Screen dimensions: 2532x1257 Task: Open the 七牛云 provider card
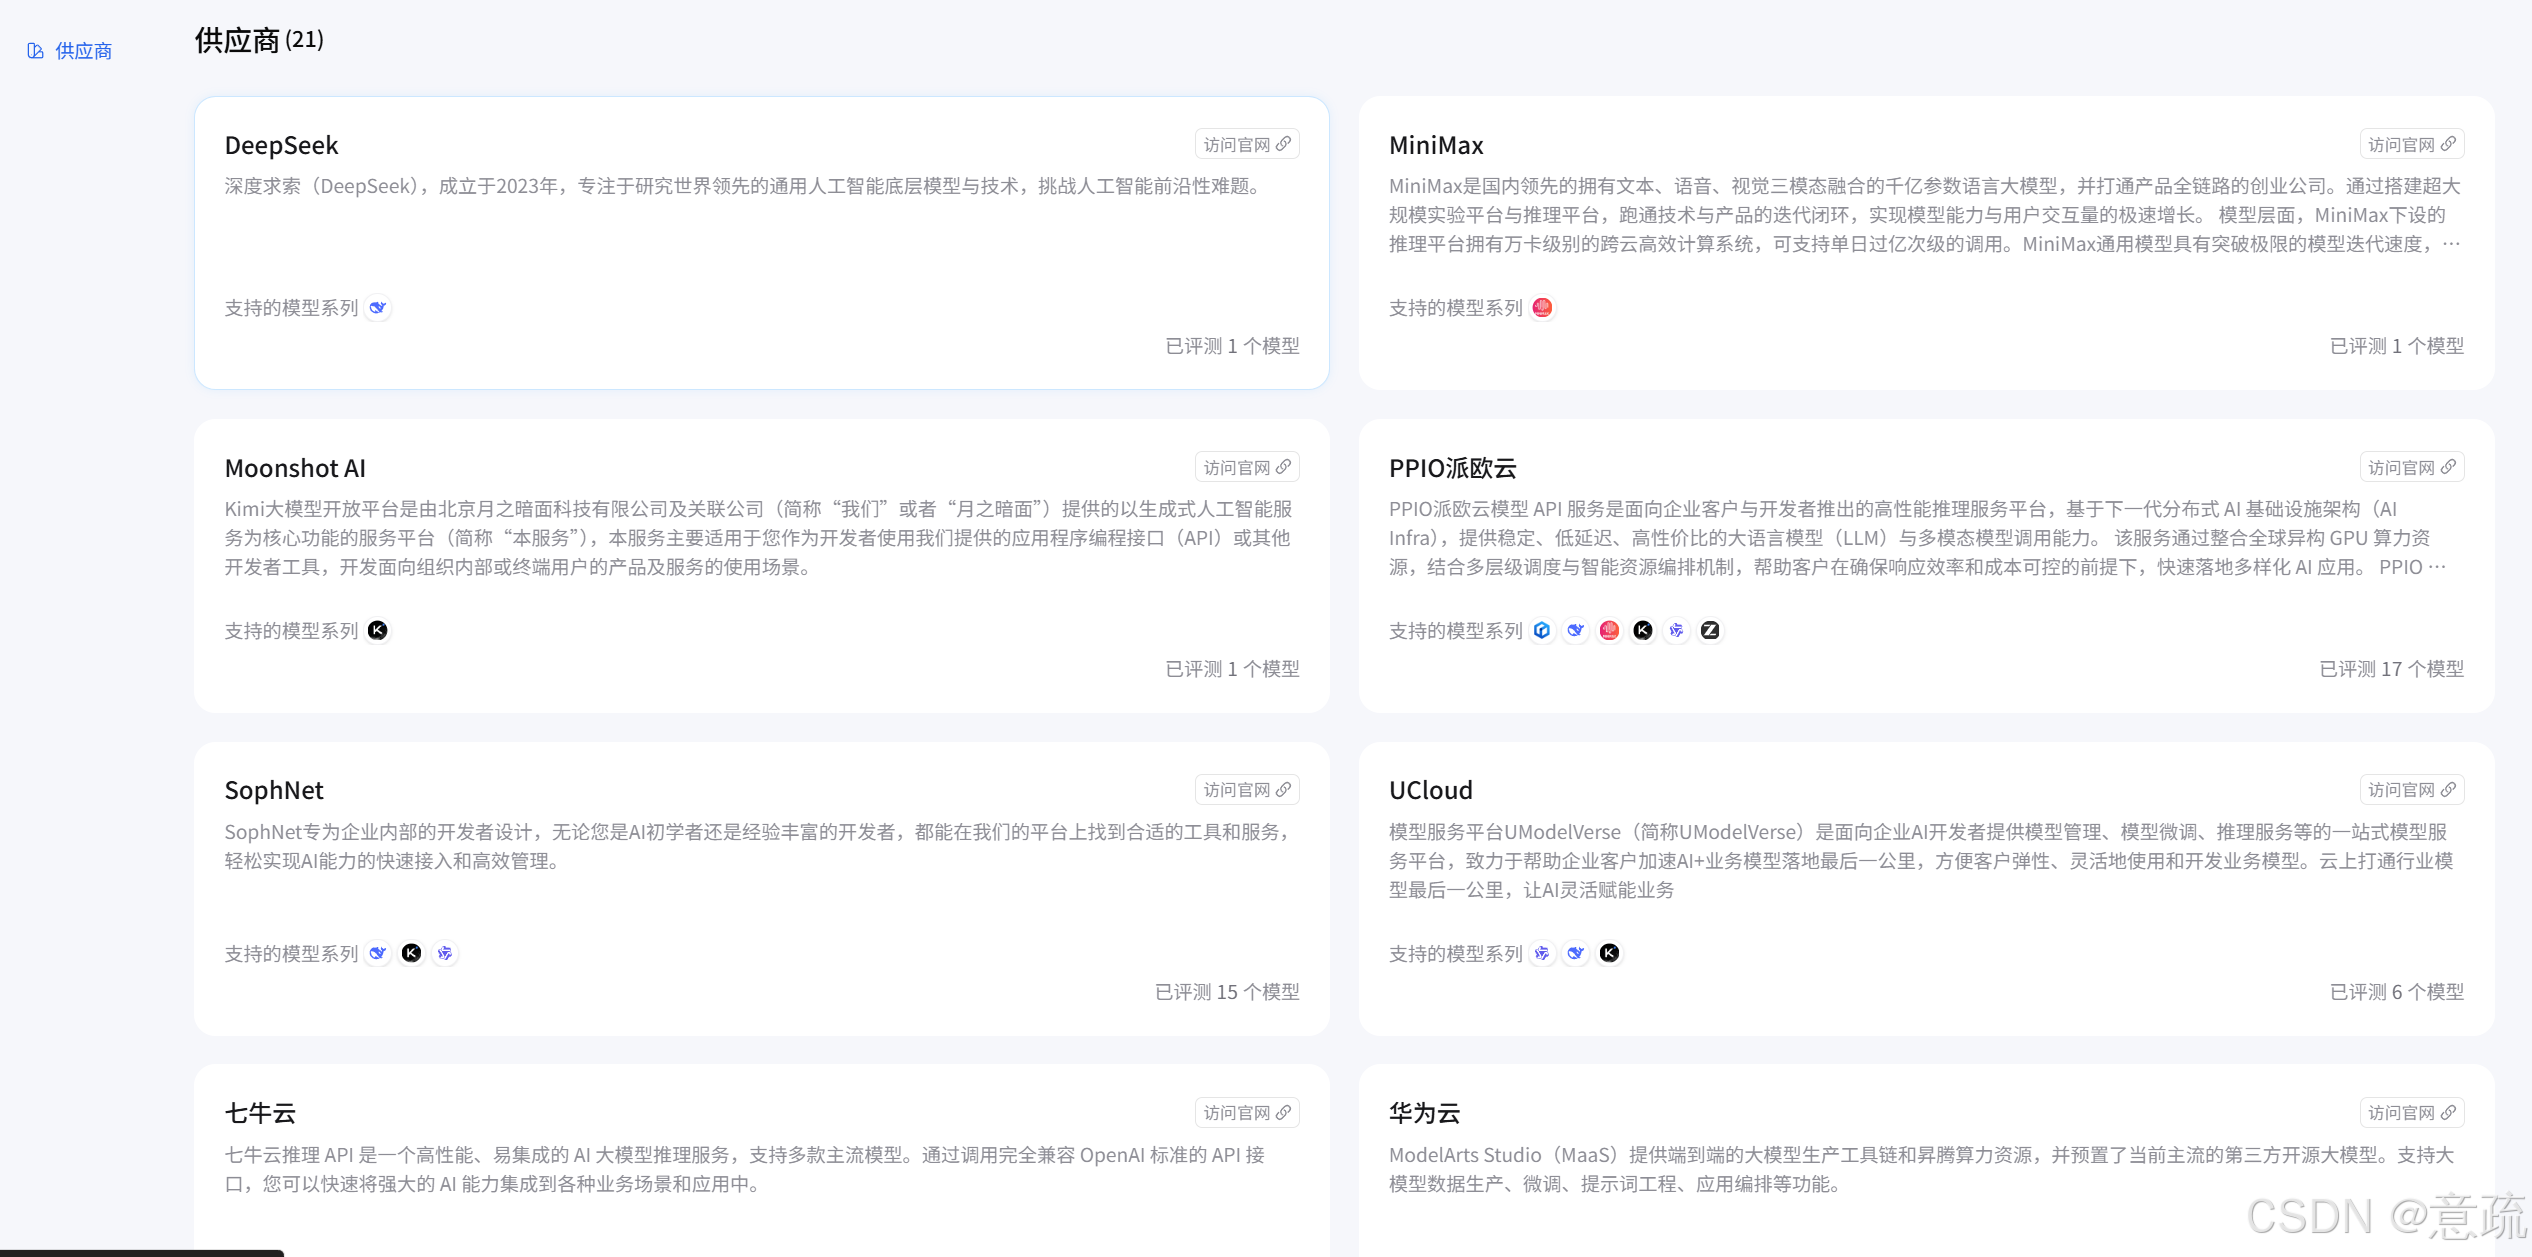260,1114
